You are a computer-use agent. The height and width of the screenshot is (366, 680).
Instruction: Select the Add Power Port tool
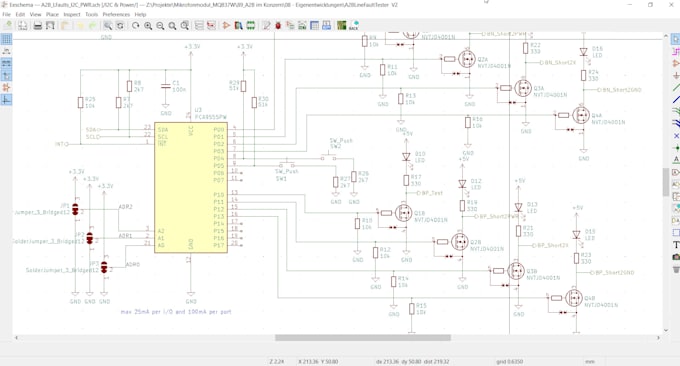point(676,75)
